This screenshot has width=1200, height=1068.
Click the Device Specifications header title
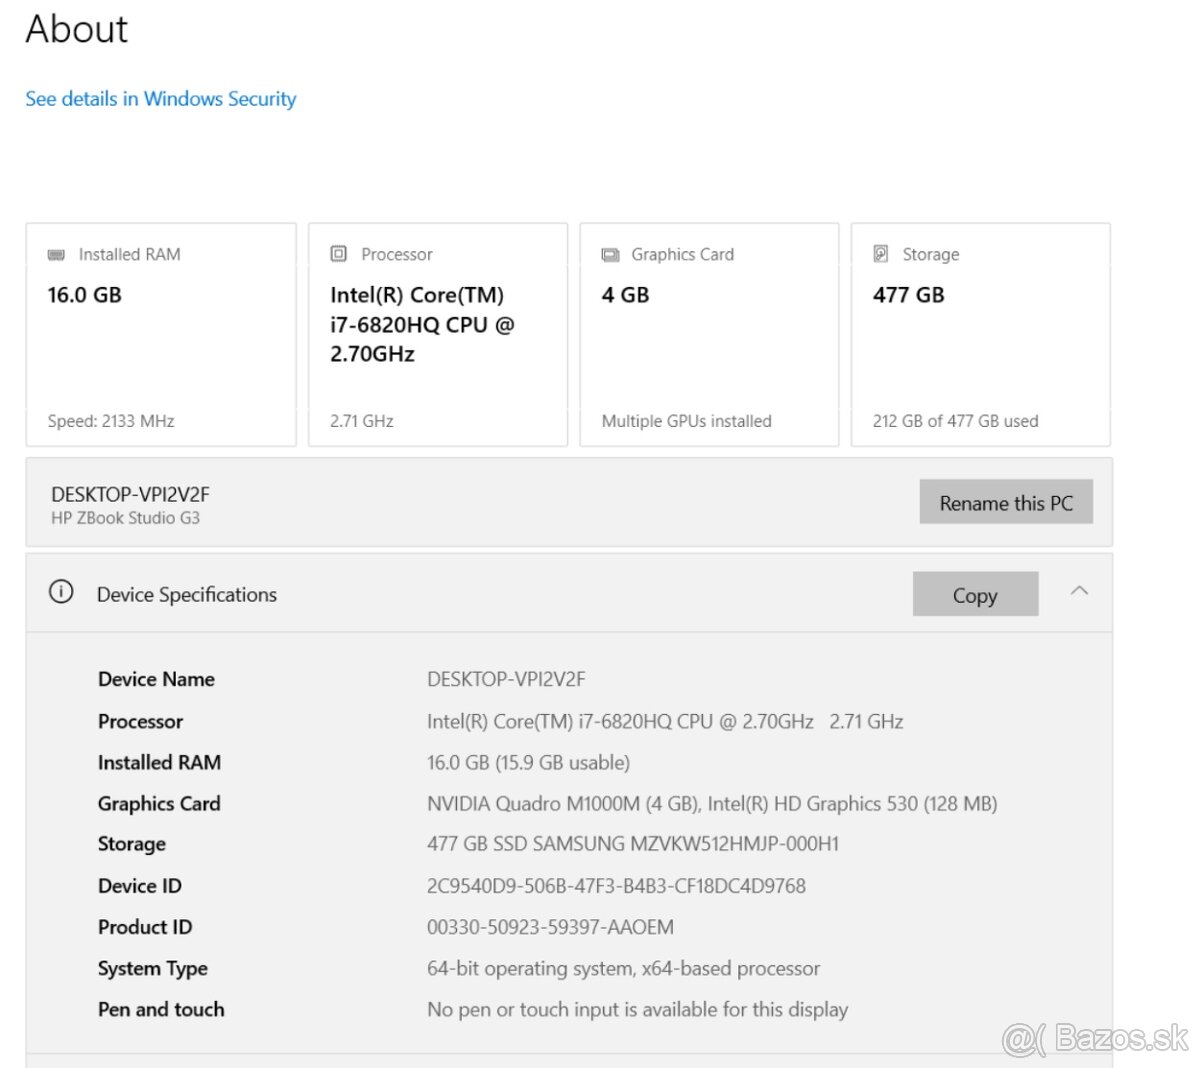click(187, 595)
